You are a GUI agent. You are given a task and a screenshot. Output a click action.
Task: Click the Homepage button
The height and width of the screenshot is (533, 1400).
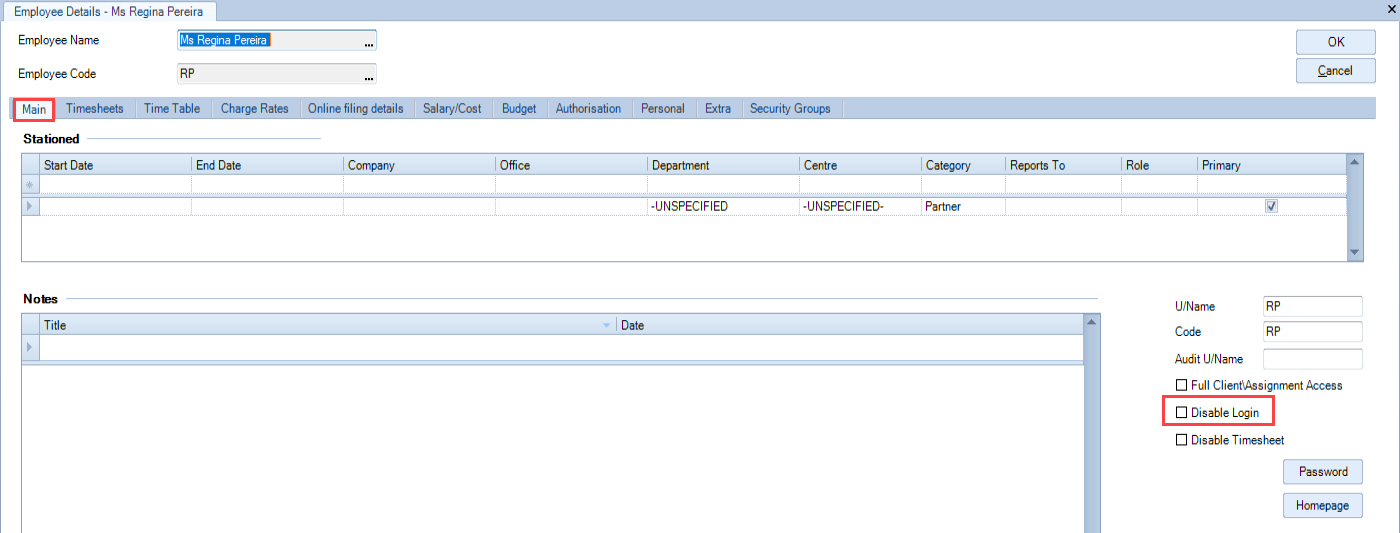[1323, 506]
